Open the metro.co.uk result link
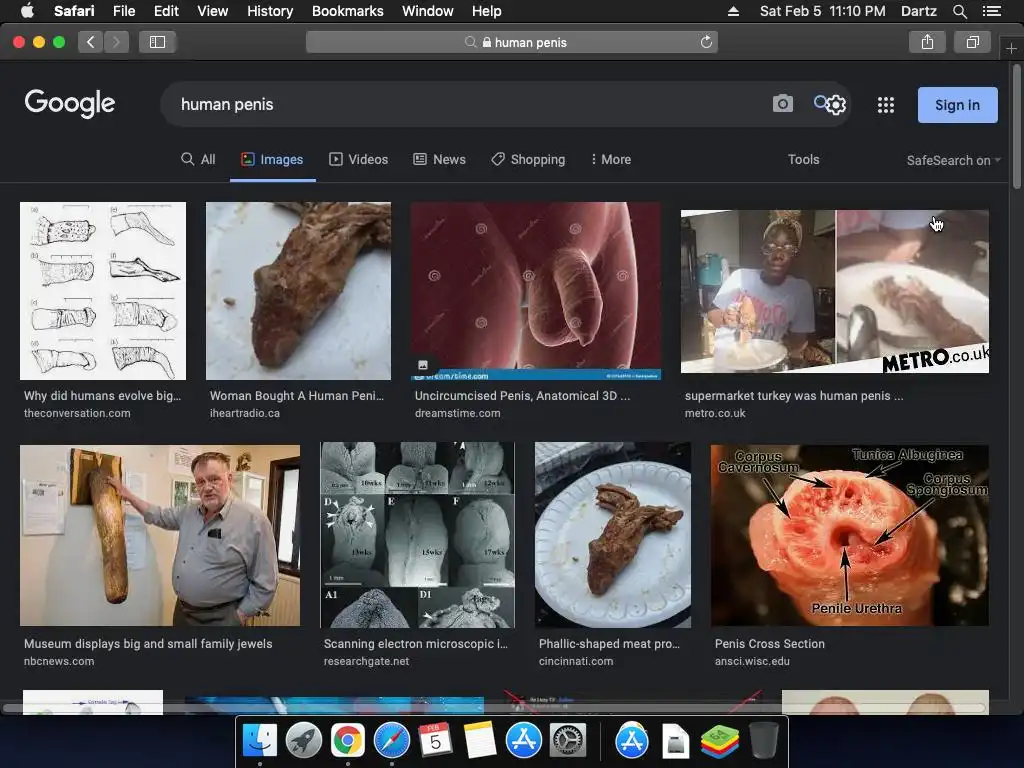The width and height of the screenshot is (1024, 768). (x=715, y=413)
